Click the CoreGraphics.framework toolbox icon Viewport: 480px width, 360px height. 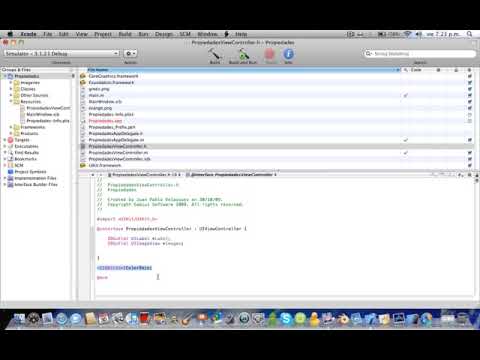point(83,76)
